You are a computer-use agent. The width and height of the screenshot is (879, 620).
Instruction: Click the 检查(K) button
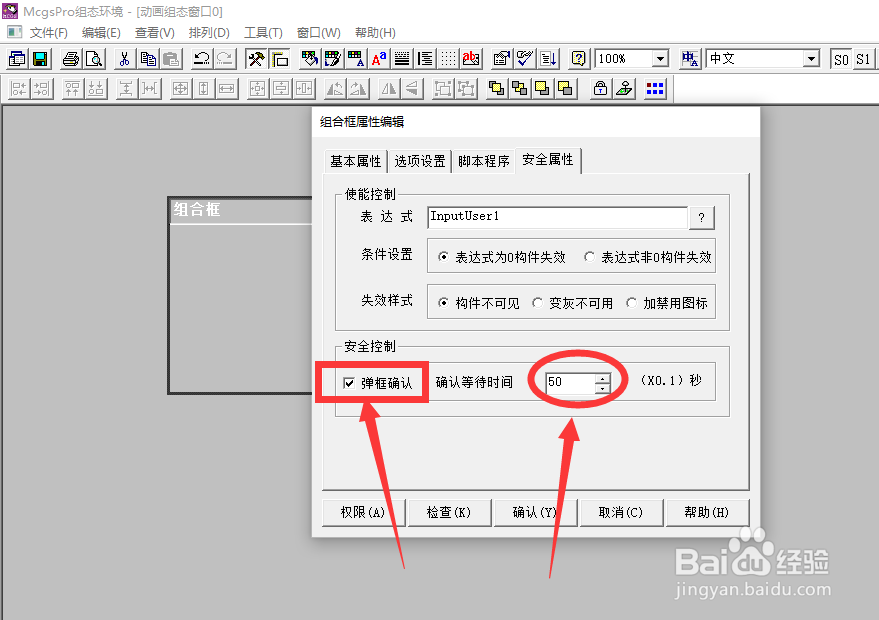(x=449, y=512)
